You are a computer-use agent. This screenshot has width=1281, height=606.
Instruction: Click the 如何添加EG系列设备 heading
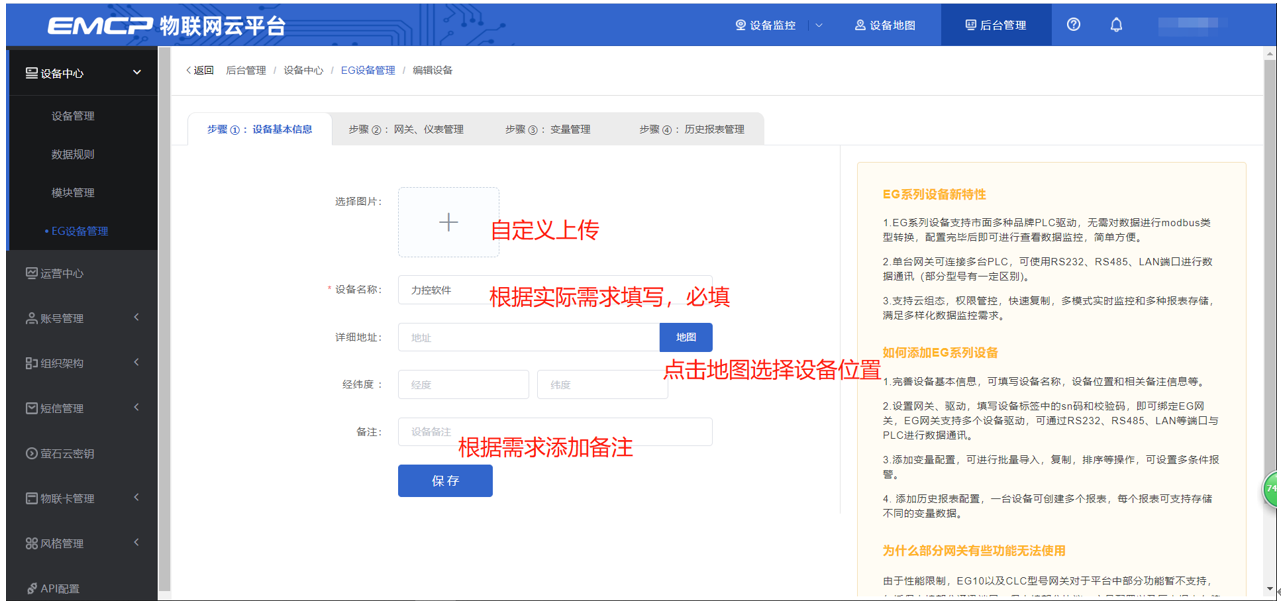point(940,353)
